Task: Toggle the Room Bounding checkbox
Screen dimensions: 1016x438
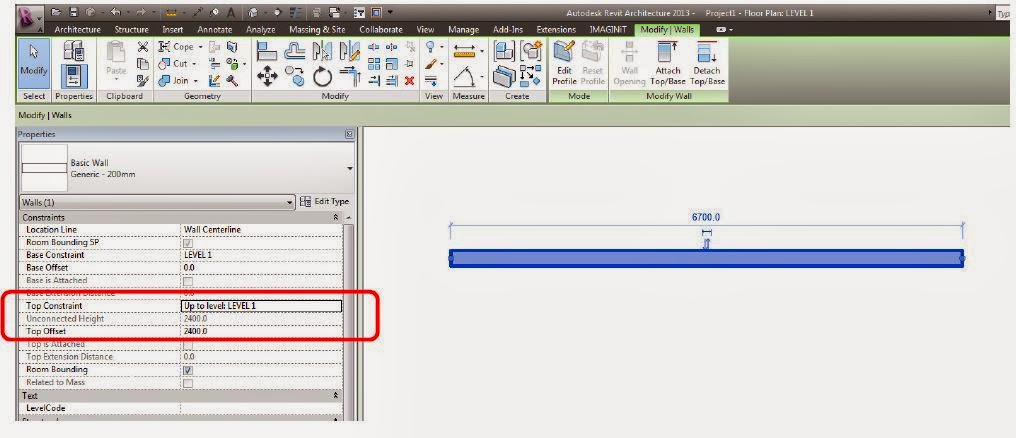Action: tap(188, 370)
